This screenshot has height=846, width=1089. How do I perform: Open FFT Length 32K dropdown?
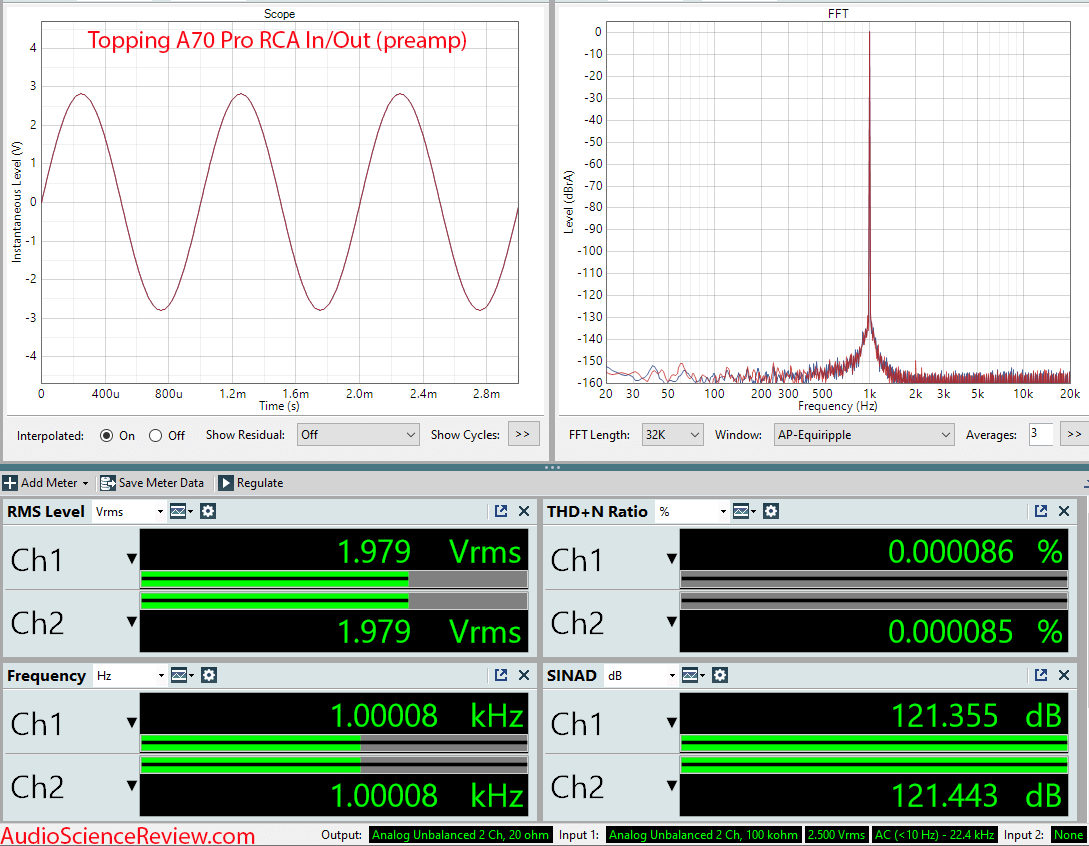[x=672, y=435]
